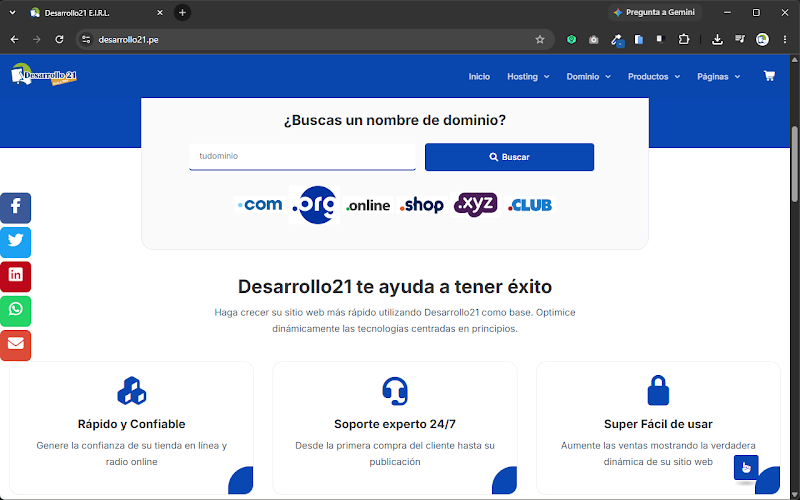The width and height of the screenshot is (800, 500).
Task: Click the Desarrollo21 te ayuda a tener éxito heading
Action: [395, 286]
